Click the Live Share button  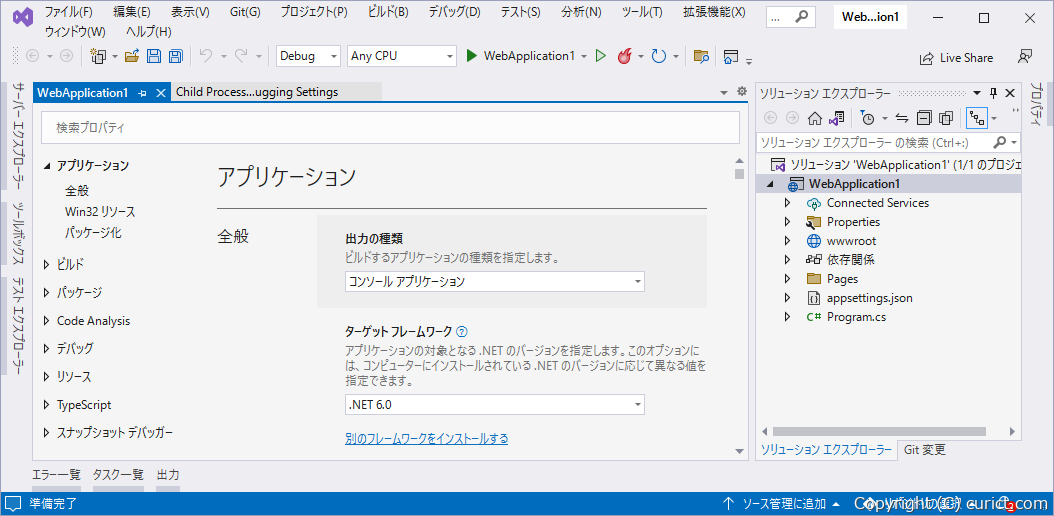pos(956,58)
